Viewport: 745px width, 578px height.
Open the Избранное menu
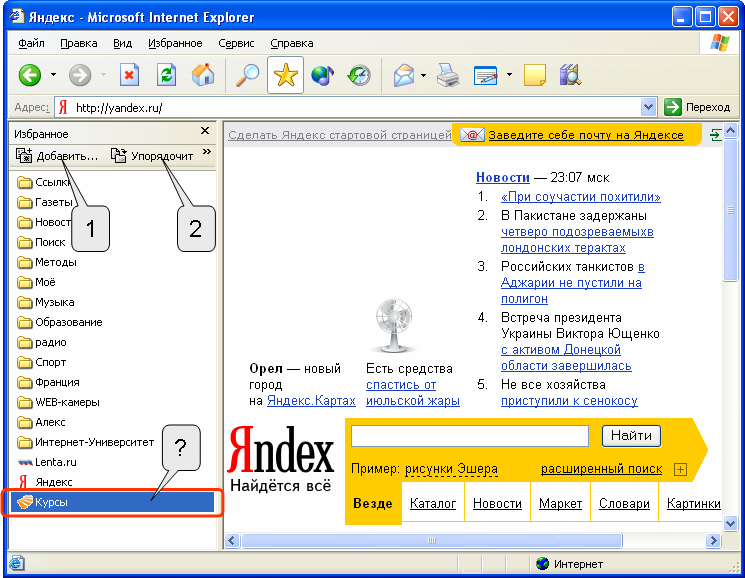coord(175,43)
